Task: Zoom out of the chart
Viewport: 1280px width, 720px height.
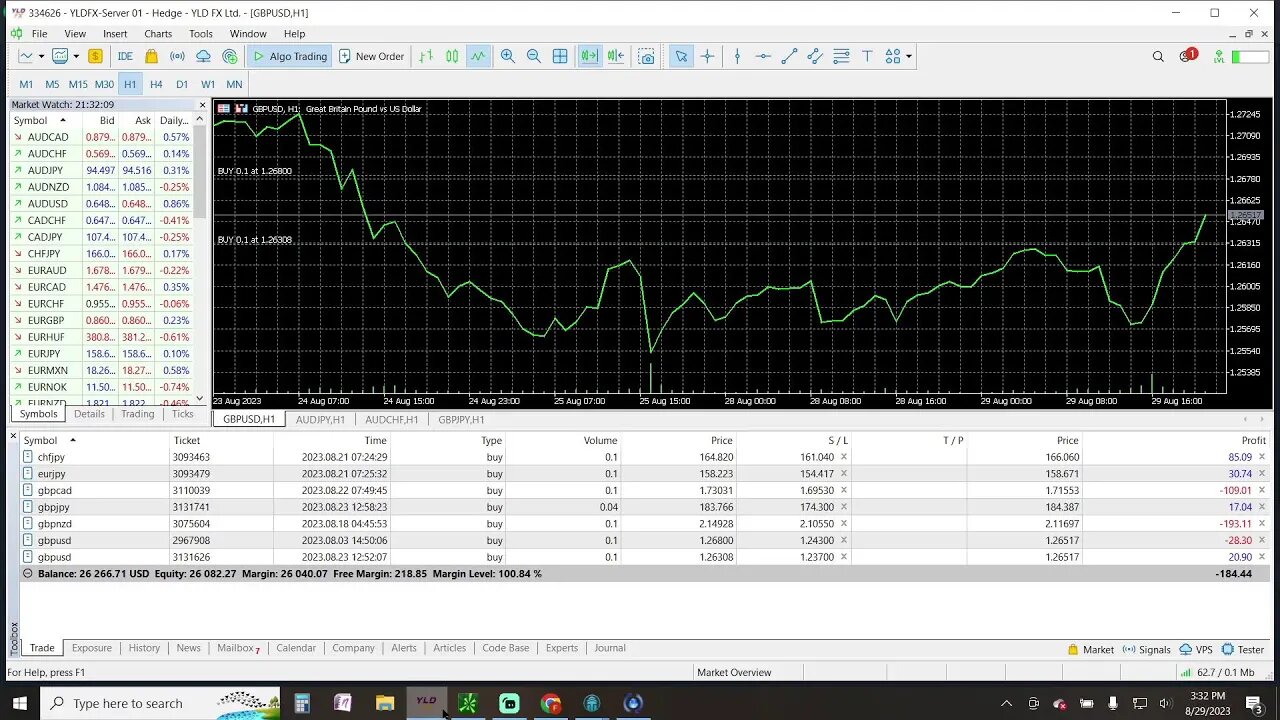Action: 534,57
